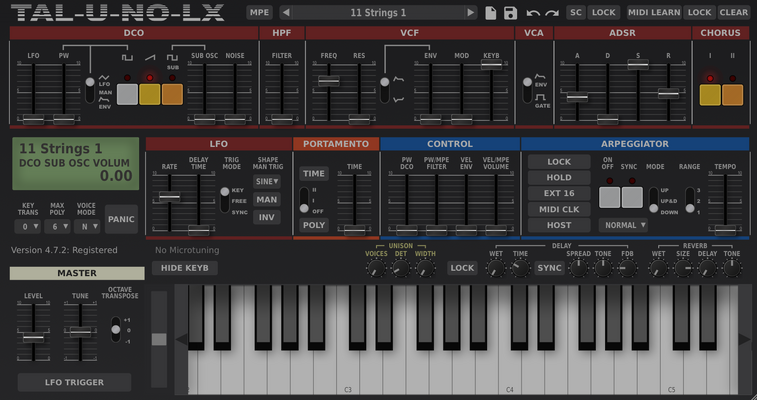Click the undo arrow icon

coord(533,13)
